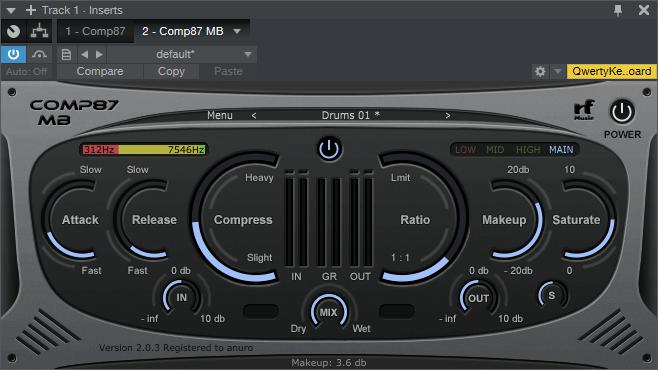
Task: Go to previous host preset arrow
Action: point(84,55)
